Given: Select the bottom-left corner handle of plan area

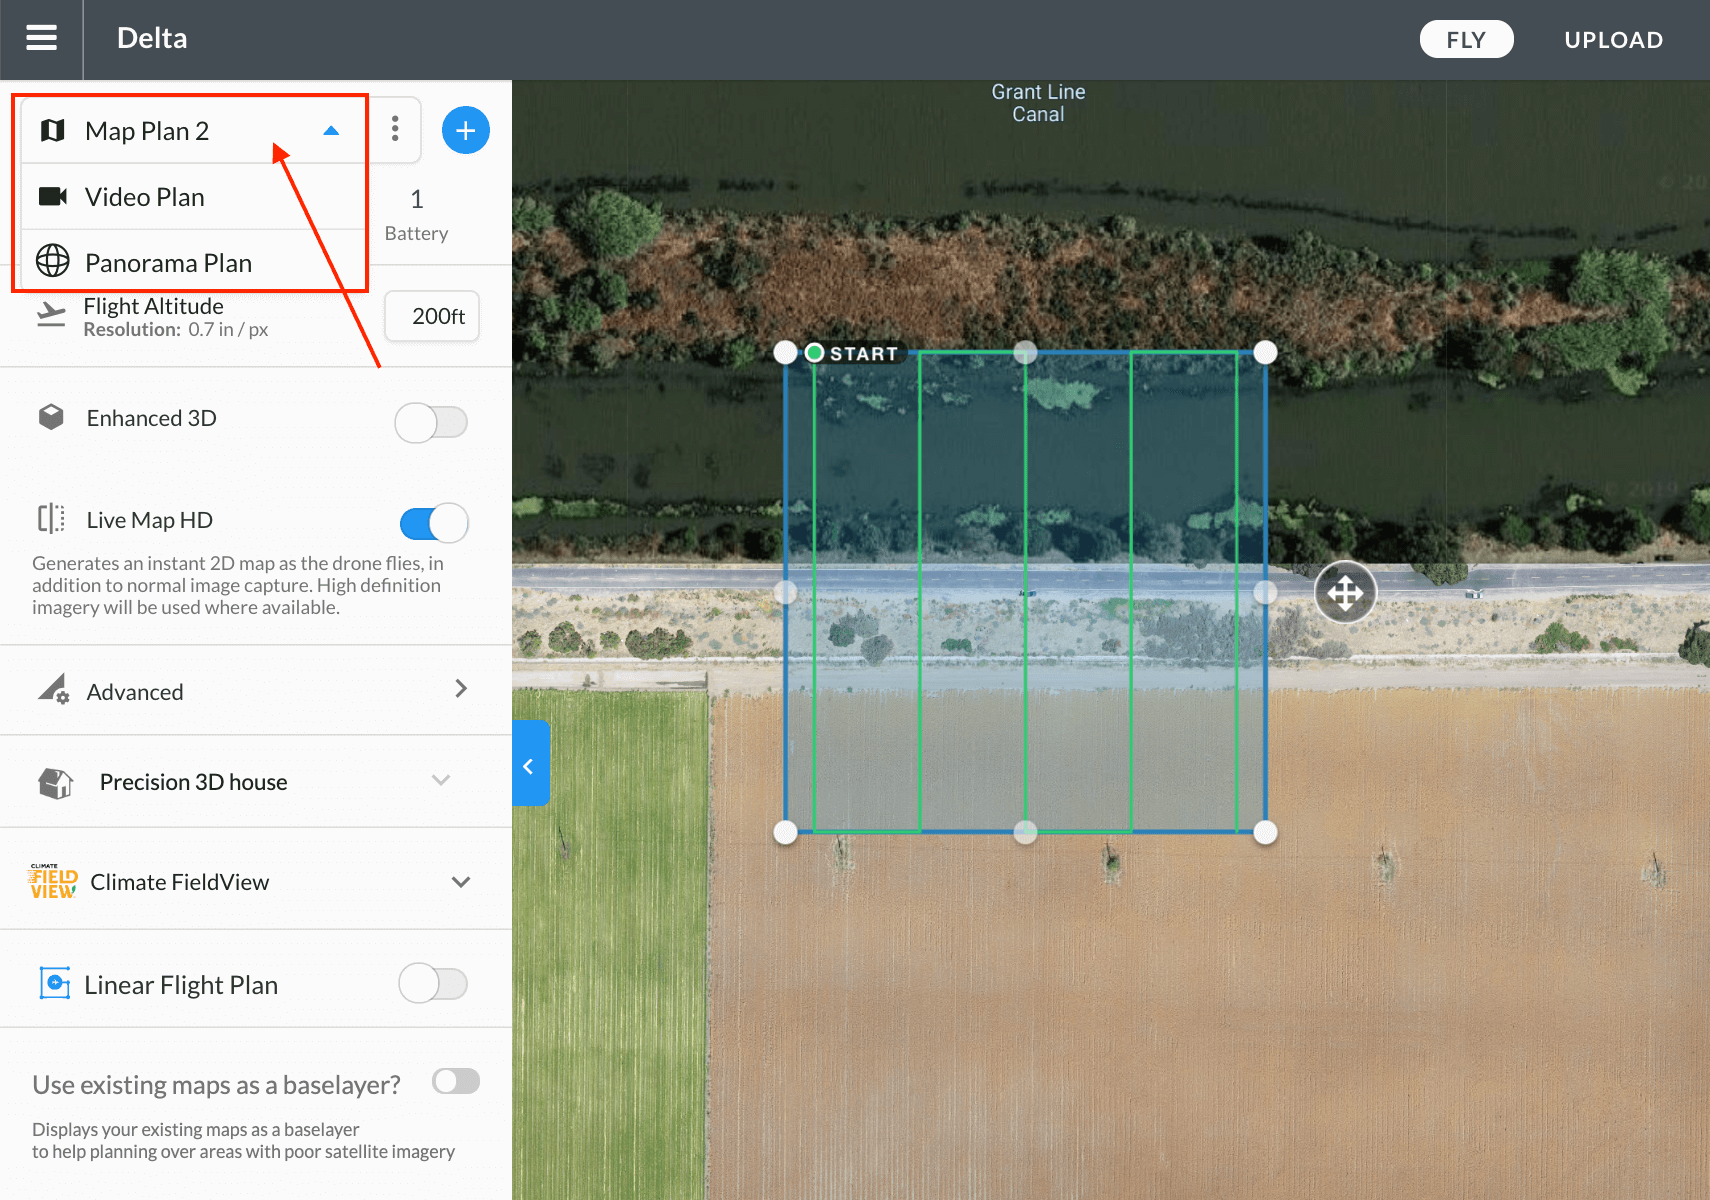Looking at the screenshot, I should coord(786,832).
